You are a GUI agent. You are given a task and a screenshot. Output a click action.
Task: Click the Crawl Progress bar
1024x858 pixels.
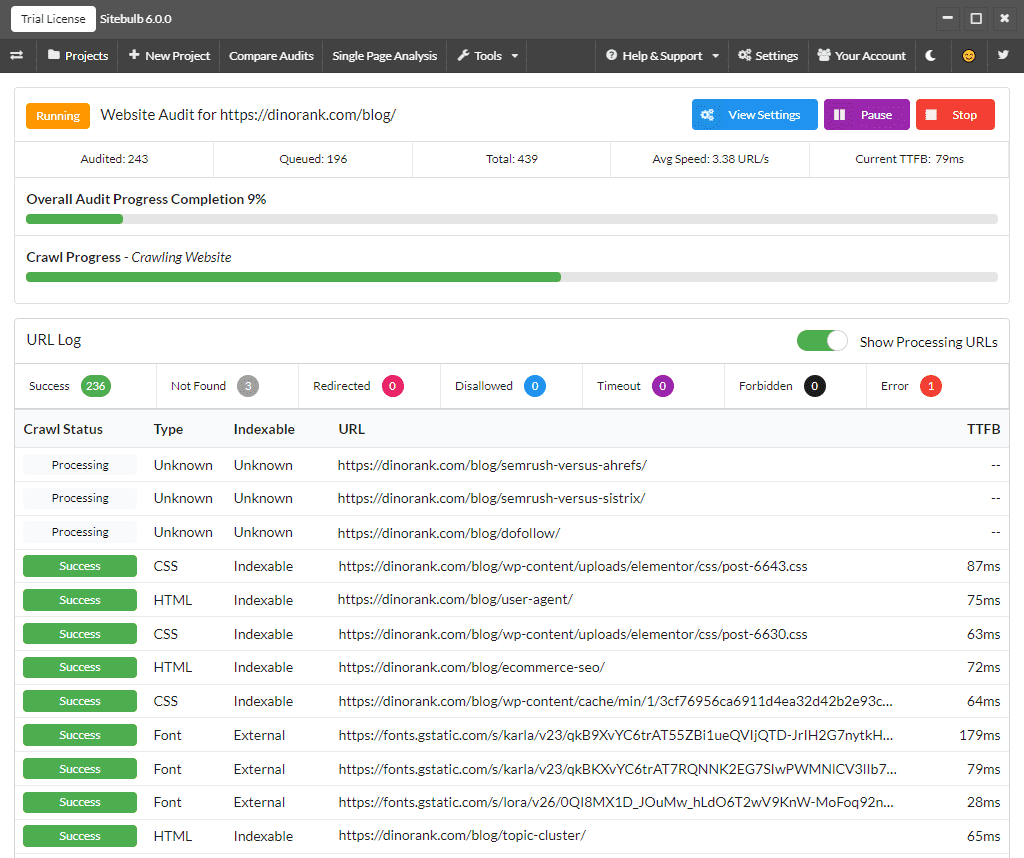(512, 277)
